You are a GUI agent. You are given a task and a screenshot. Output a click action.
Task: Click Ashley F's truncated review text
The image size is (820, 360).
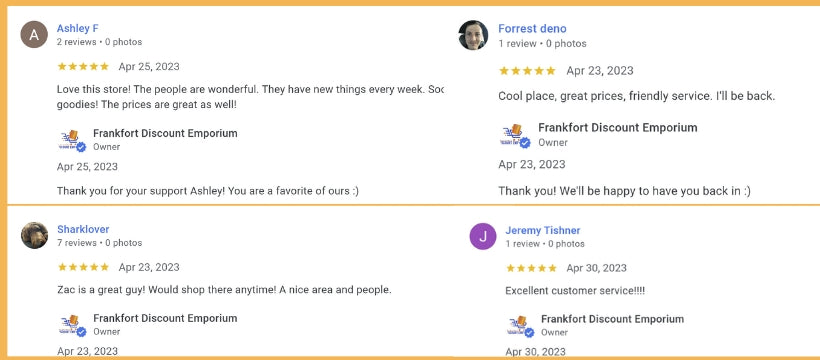pyautogui.click(x=250, y=97)
